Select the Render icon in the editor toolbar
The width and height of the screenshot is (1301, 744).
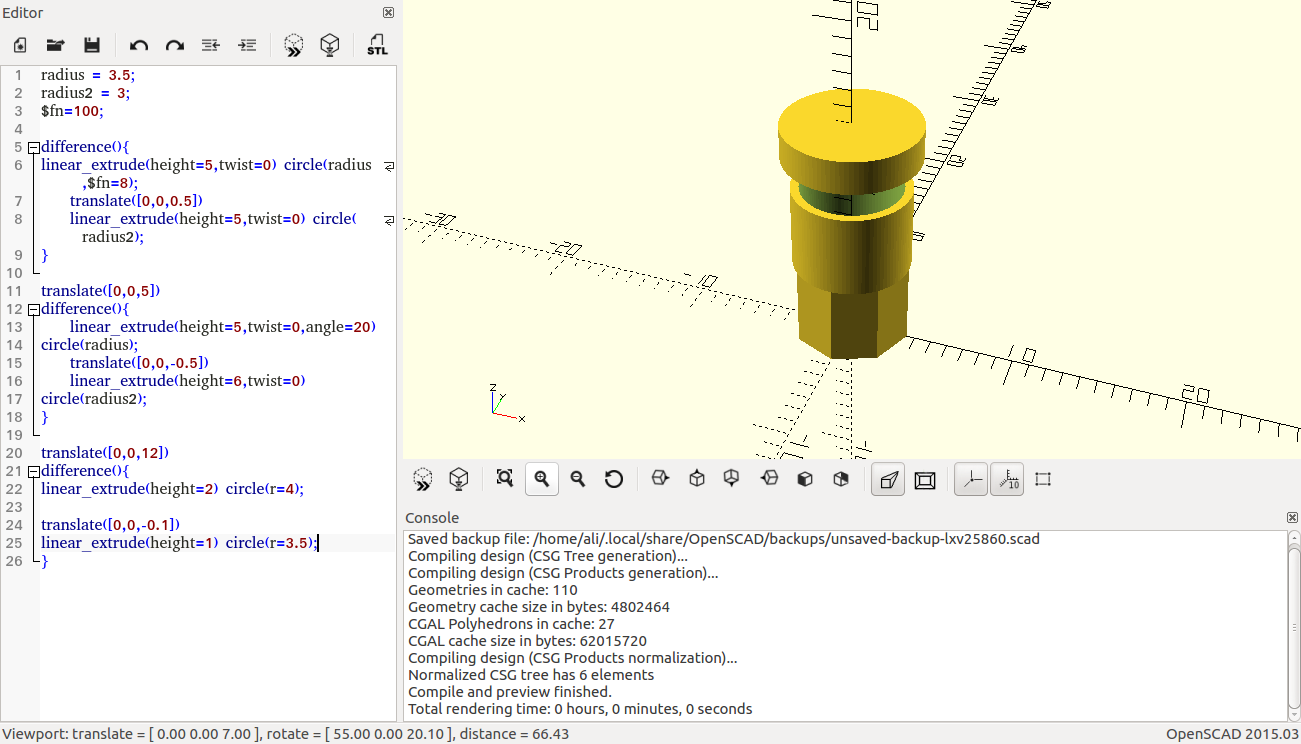330,44
